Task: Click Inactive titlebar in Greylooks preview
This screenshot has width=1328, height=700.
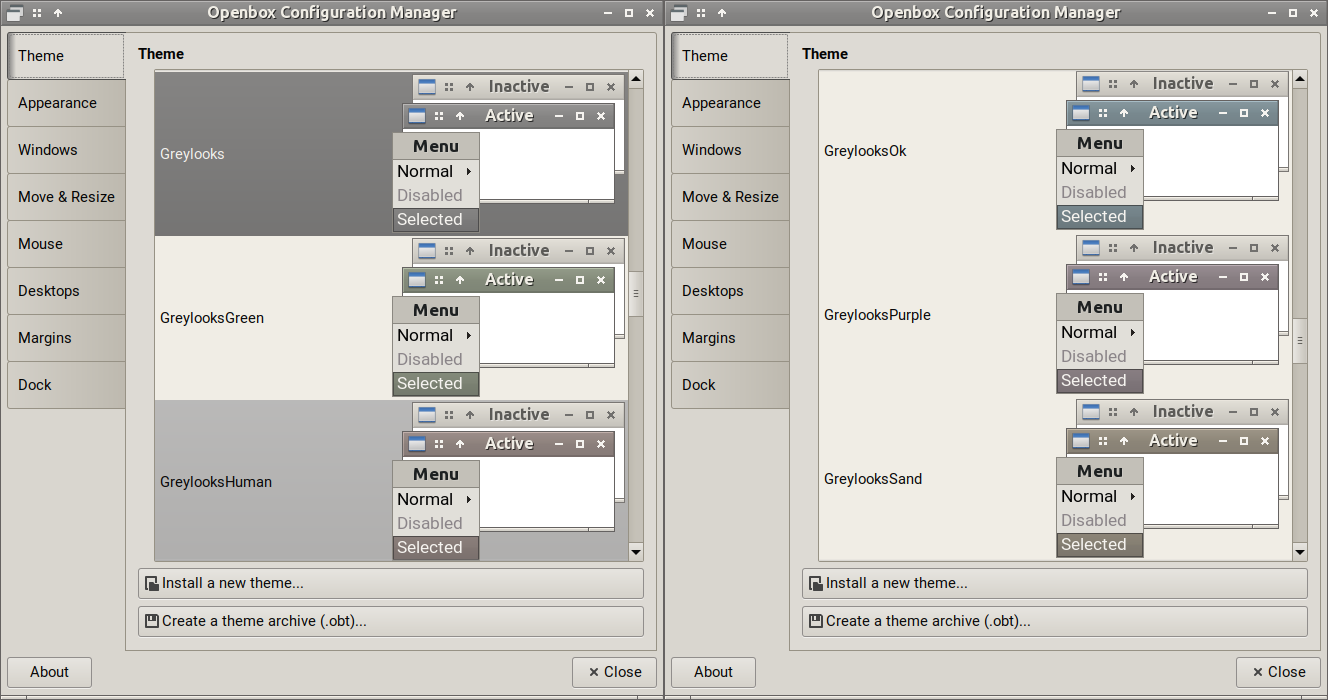Action: (x=518, y=87)
